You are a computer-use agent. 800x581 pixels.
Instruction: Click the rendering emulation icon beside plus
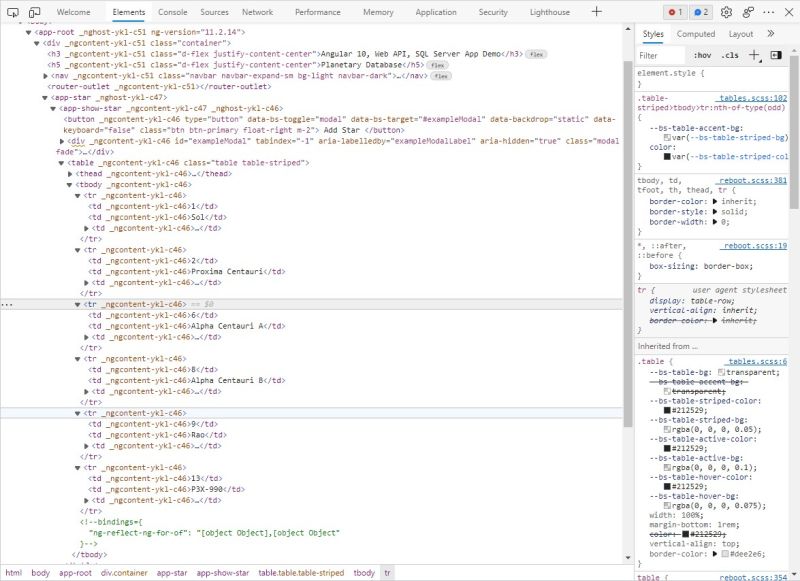777,55
